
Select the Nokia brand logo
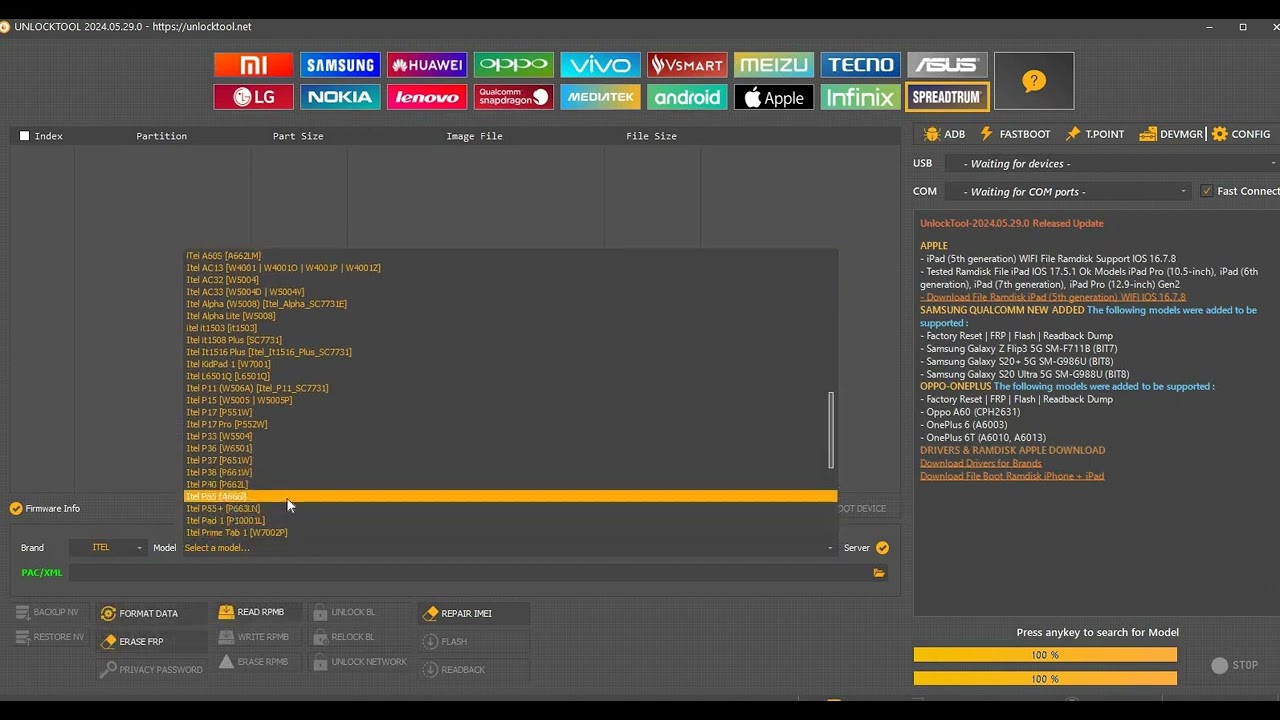click(340, 97)
